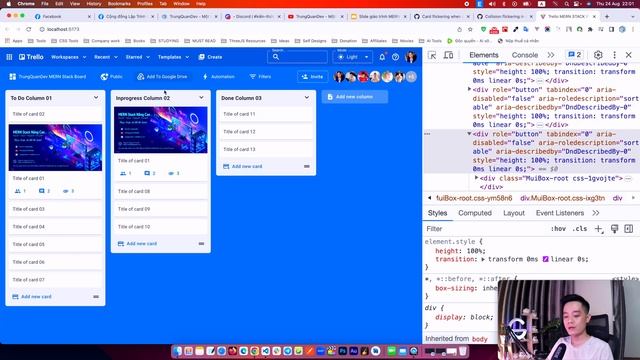Viewport: 640px width, 360px height.
Task: Click the extra members count avatar
Action: click(x=411, y=76)
